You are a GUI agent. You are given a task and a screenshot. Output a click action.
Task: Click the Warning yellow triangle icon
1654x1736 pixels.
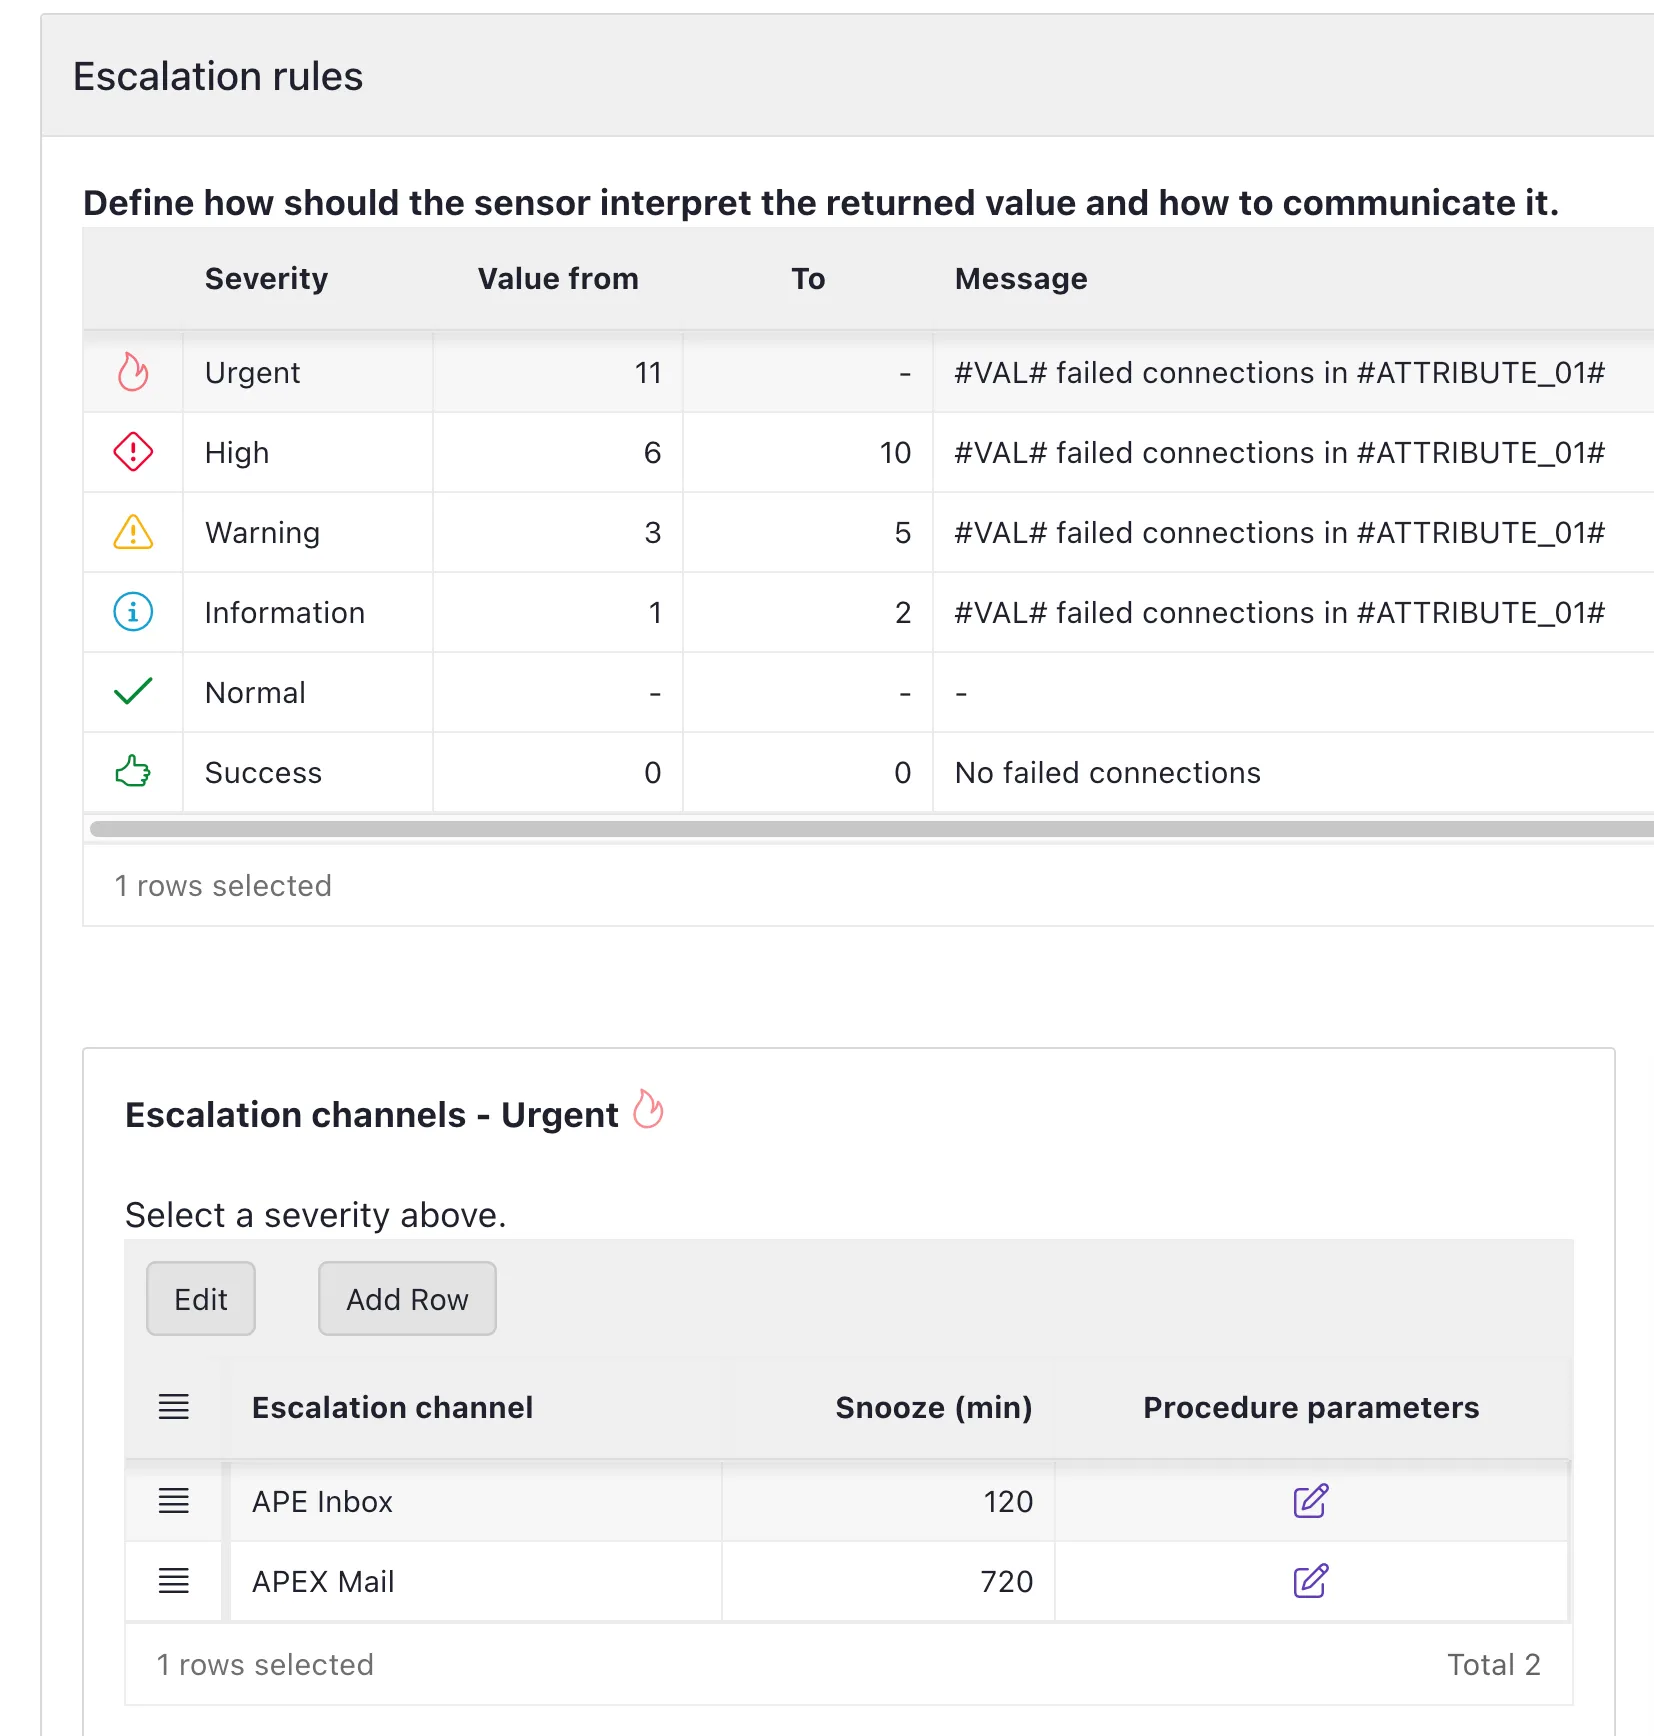(x=132, y=532)
